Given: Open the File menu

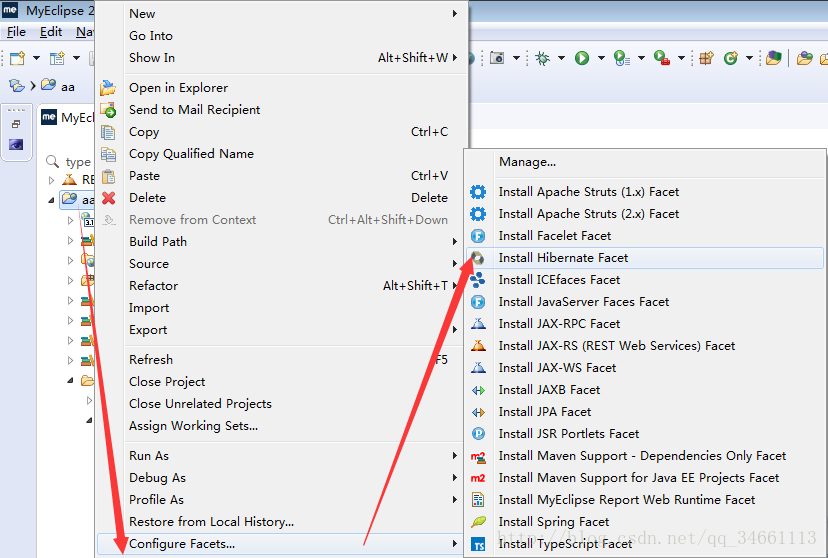Looking at the screenshot, I should (16, 32).
